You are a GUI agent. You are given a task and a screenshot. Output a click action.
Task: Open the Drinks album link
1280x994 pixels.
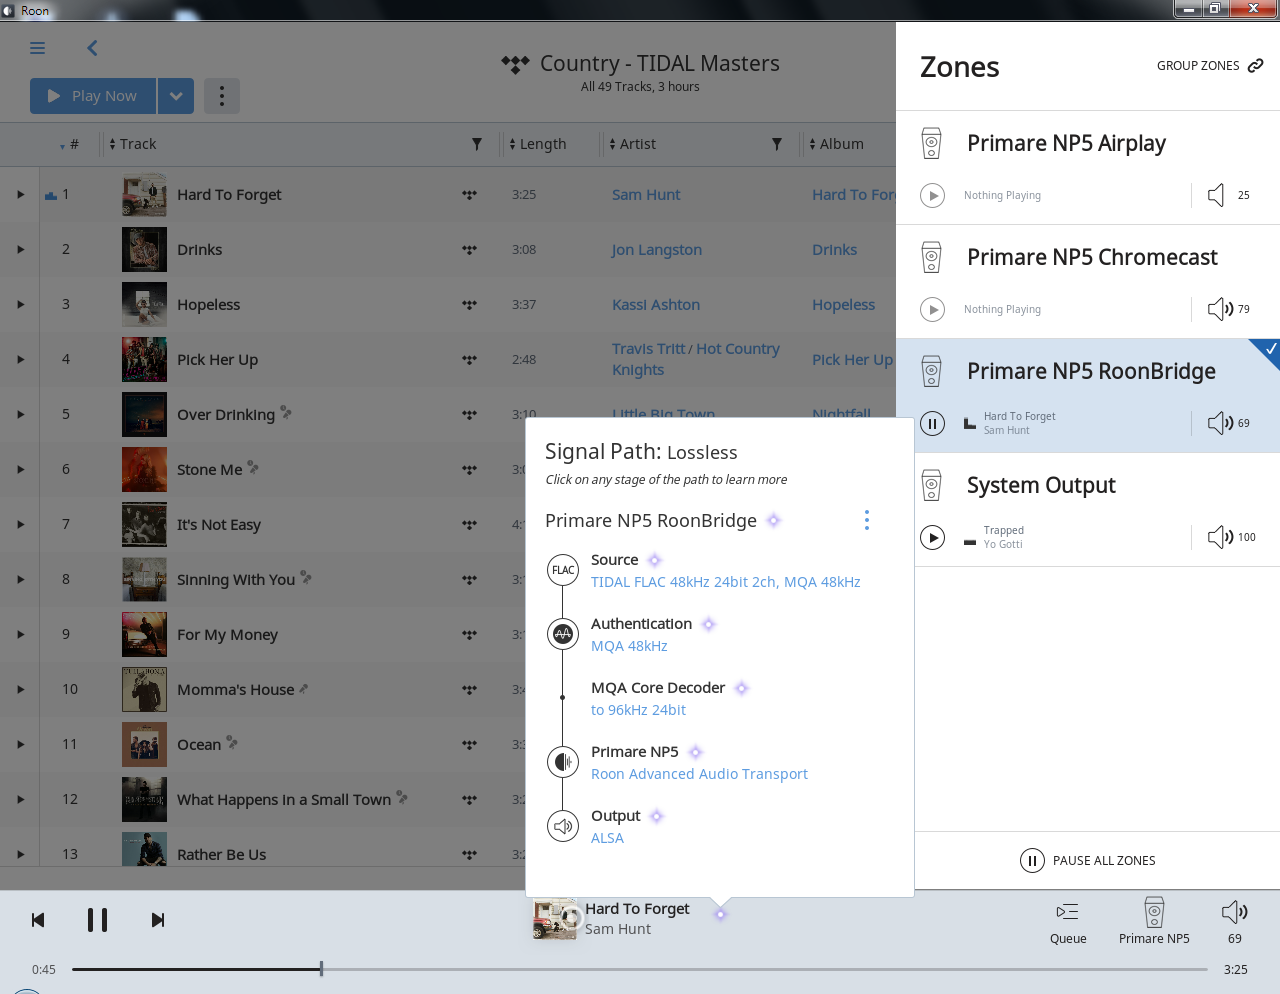click(834, 250)
